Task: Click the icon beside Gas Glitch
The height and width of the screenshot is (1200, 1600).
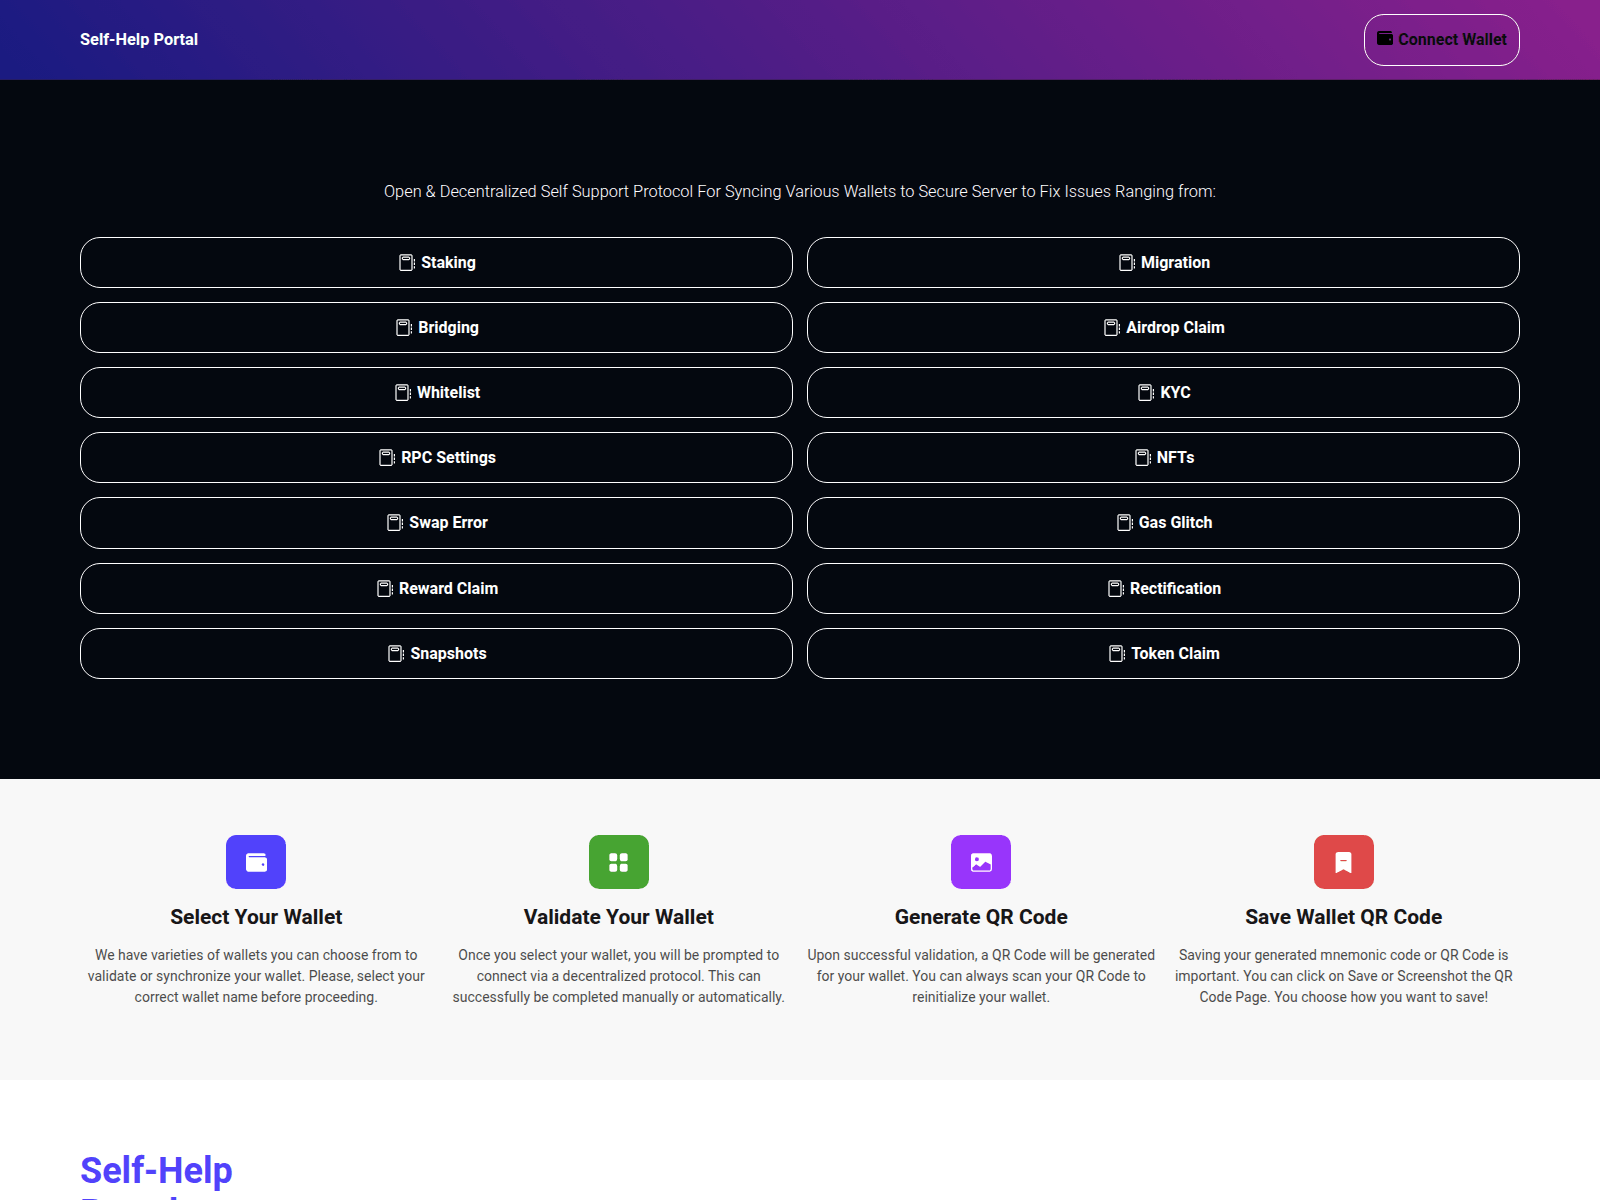Action: [x=1125, y=523]
